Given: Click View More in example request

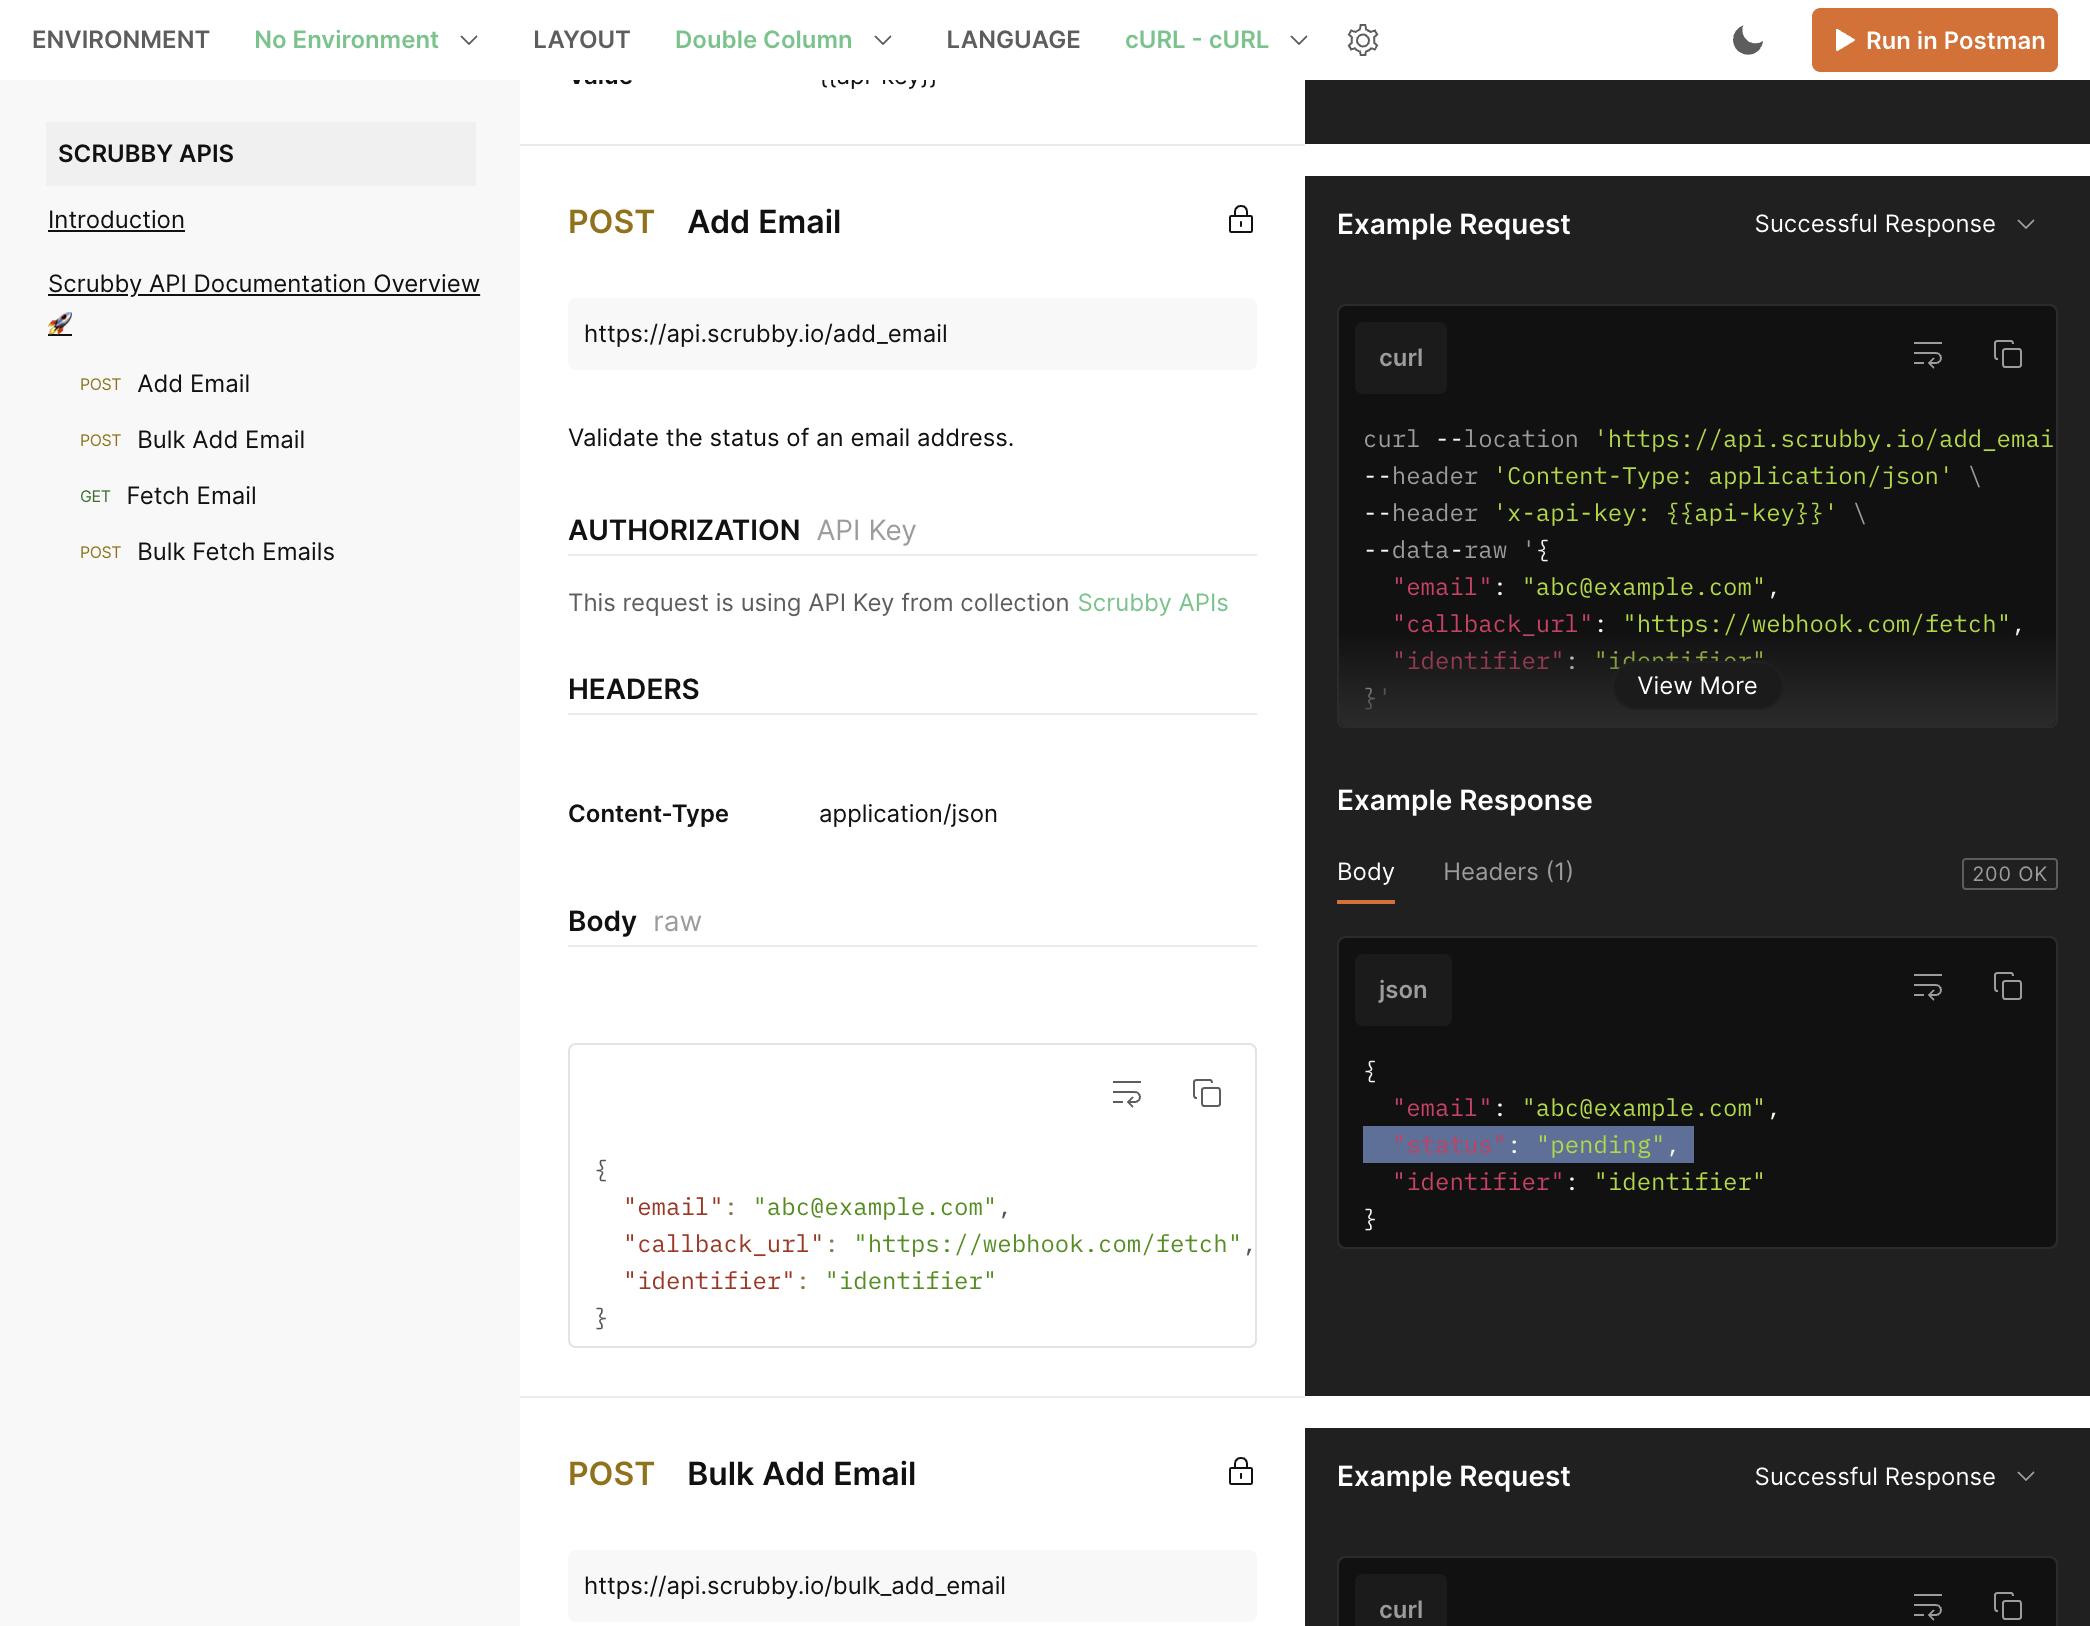Looking at the screenshot, I should click(1696, 686).
